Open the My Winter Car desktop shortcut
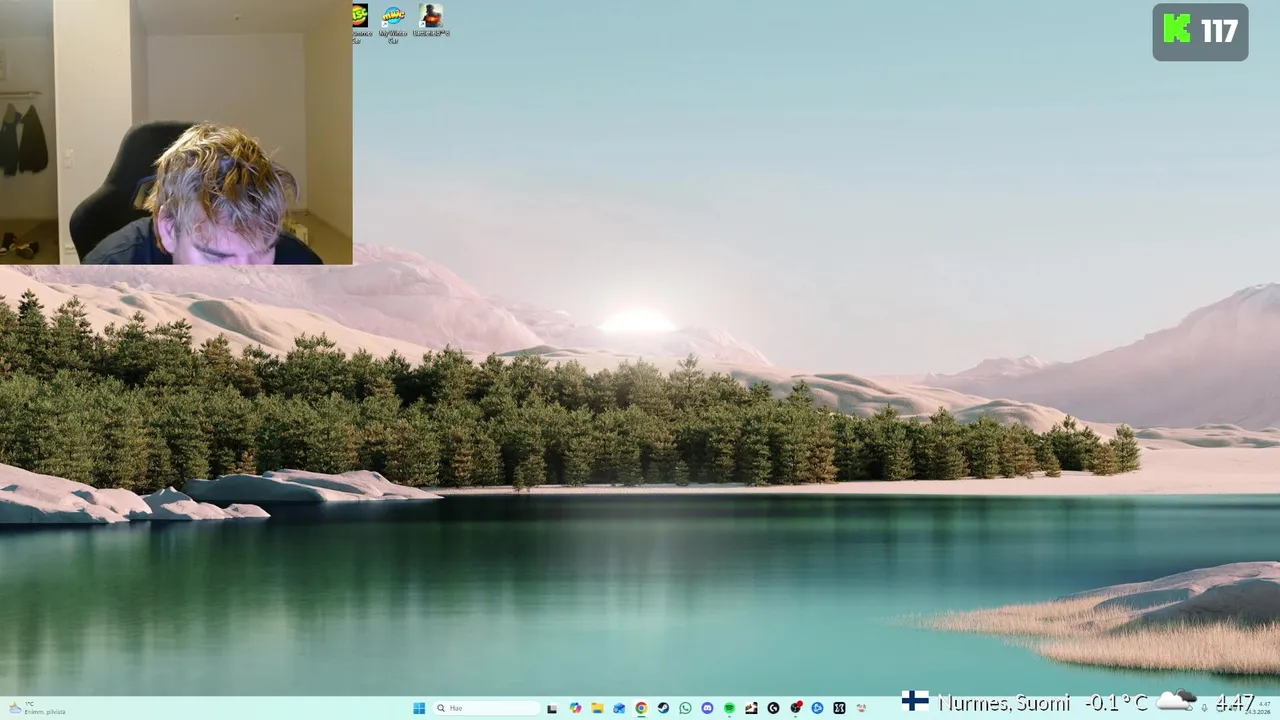Viewport: 1280px width, 720px height. coord(393,23)
